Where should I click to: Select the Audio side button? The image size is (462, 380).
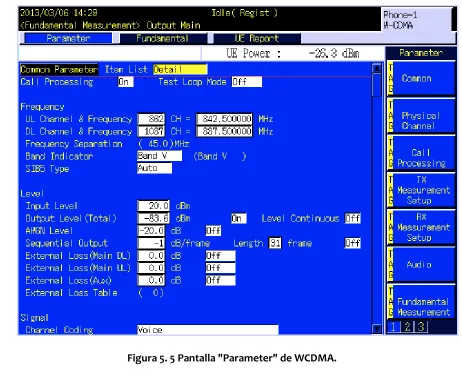(421, 264)
